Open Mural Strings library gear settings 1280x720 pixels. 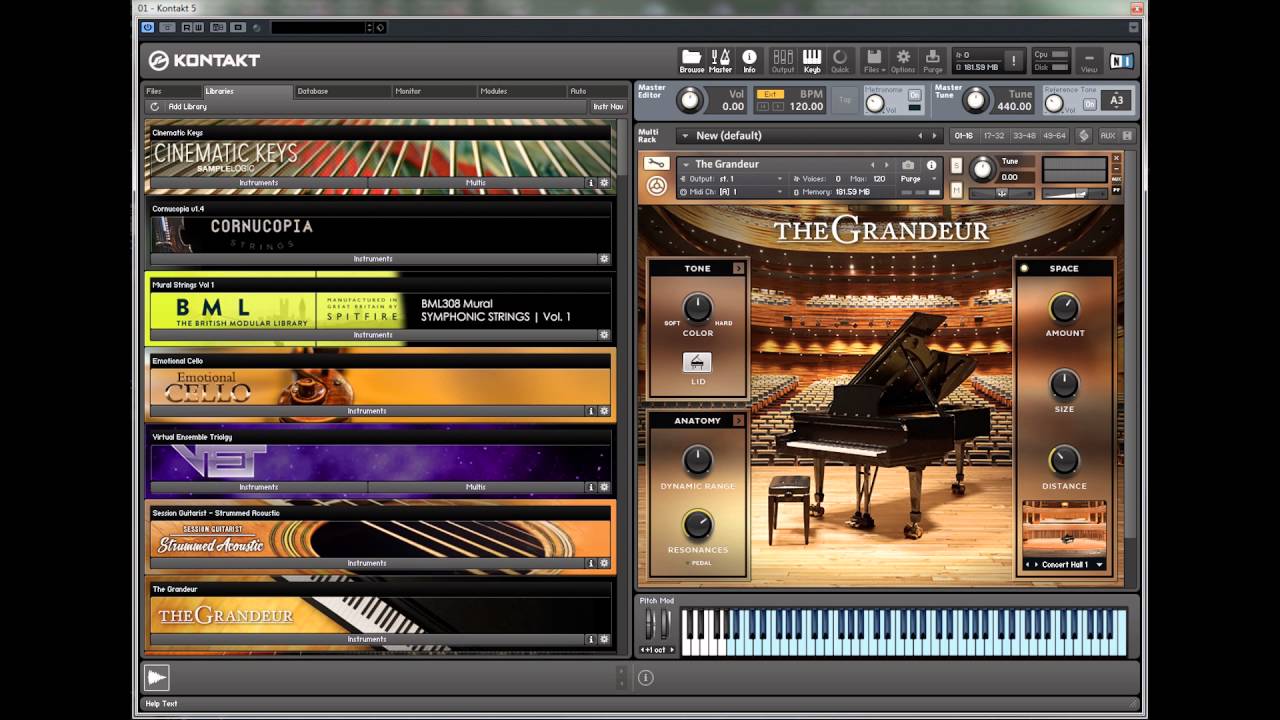604,335
